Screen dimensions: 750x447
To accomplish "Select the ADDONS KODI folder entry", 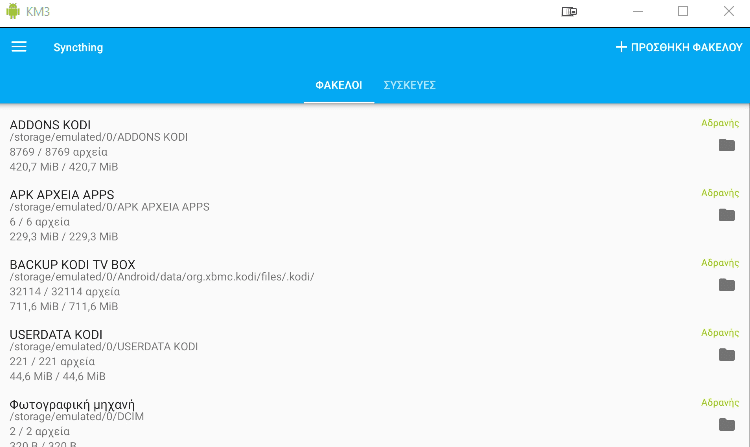I will click(375, 145).
